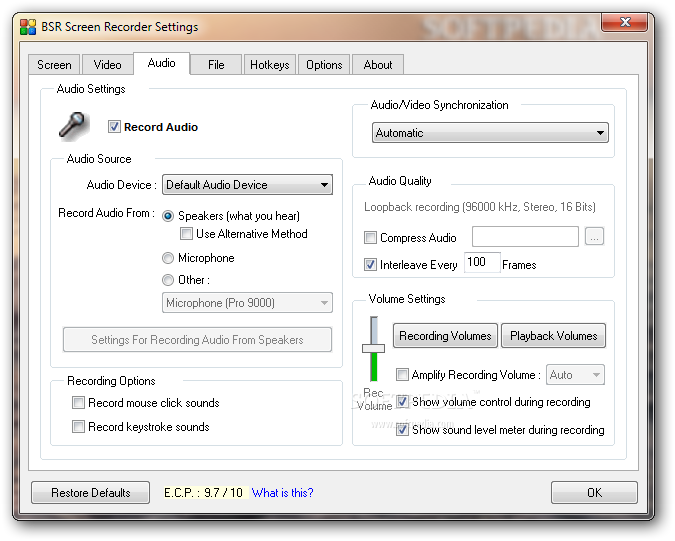Image resolution: width=675 pixels, height=541 pixels.
Task: Toggle Show sound level meter during recording
Action: point(402,430)
